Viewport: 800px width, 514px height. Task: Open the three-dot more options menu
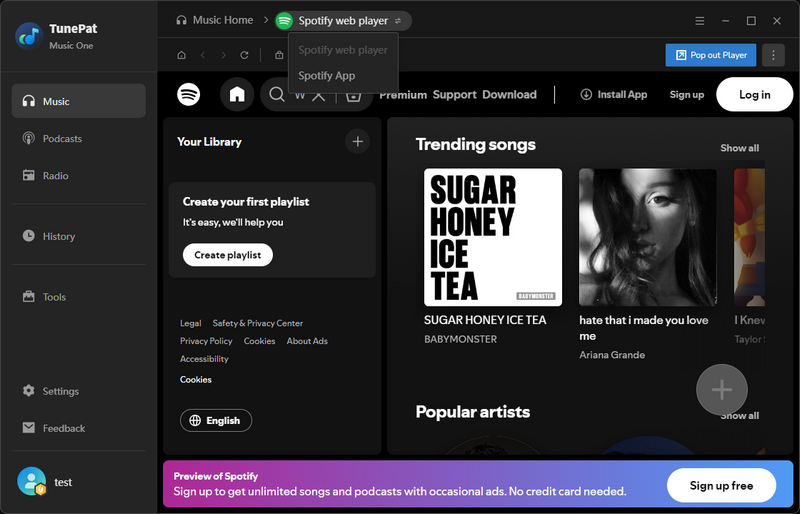[773, 55]
